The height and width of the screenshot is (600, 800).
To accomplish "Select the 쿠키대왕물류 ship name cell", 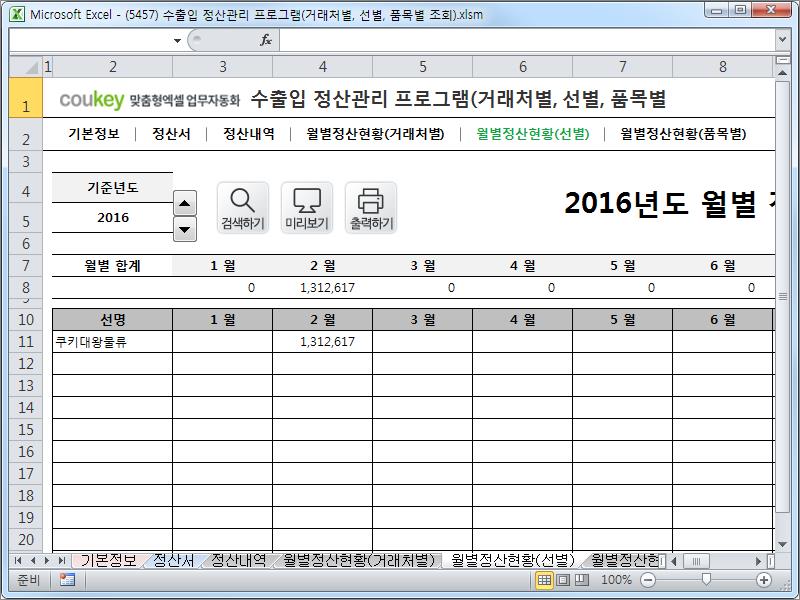I will (112, 341).
